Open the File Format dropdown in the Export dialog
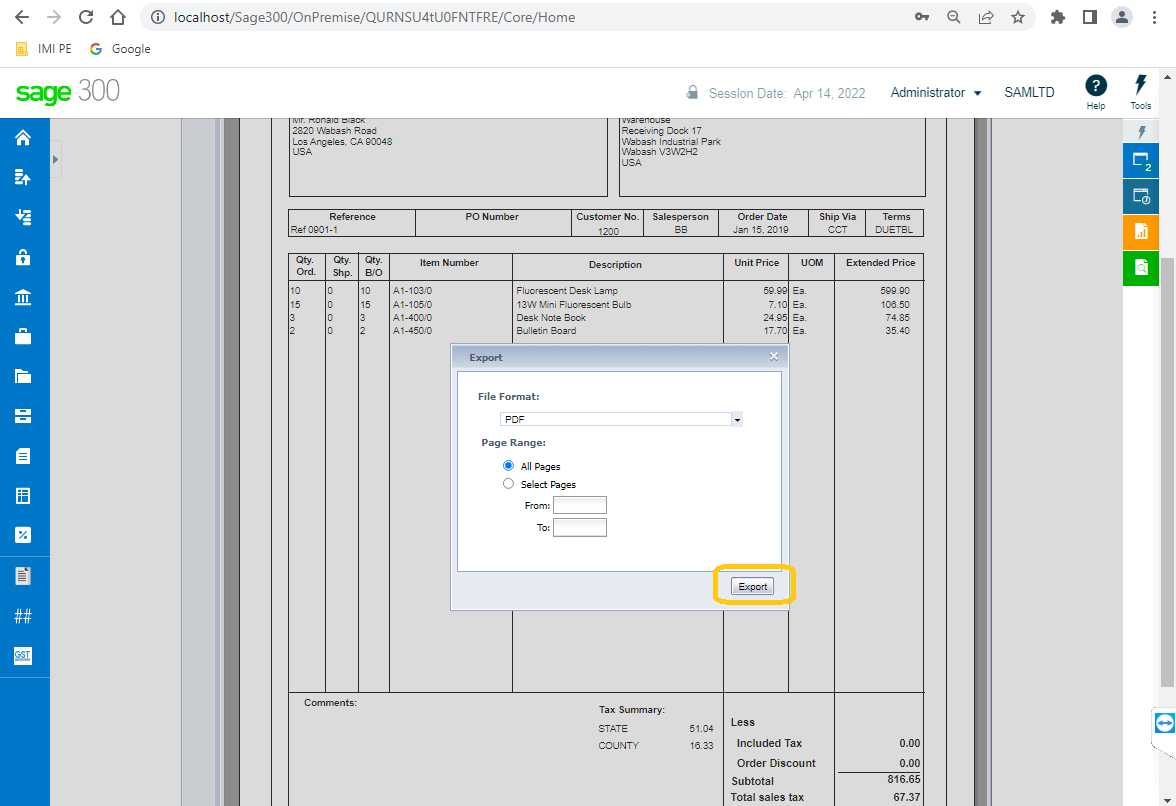Image resolution: width=1176 pixels, height=806 pixels. (737, 419)
